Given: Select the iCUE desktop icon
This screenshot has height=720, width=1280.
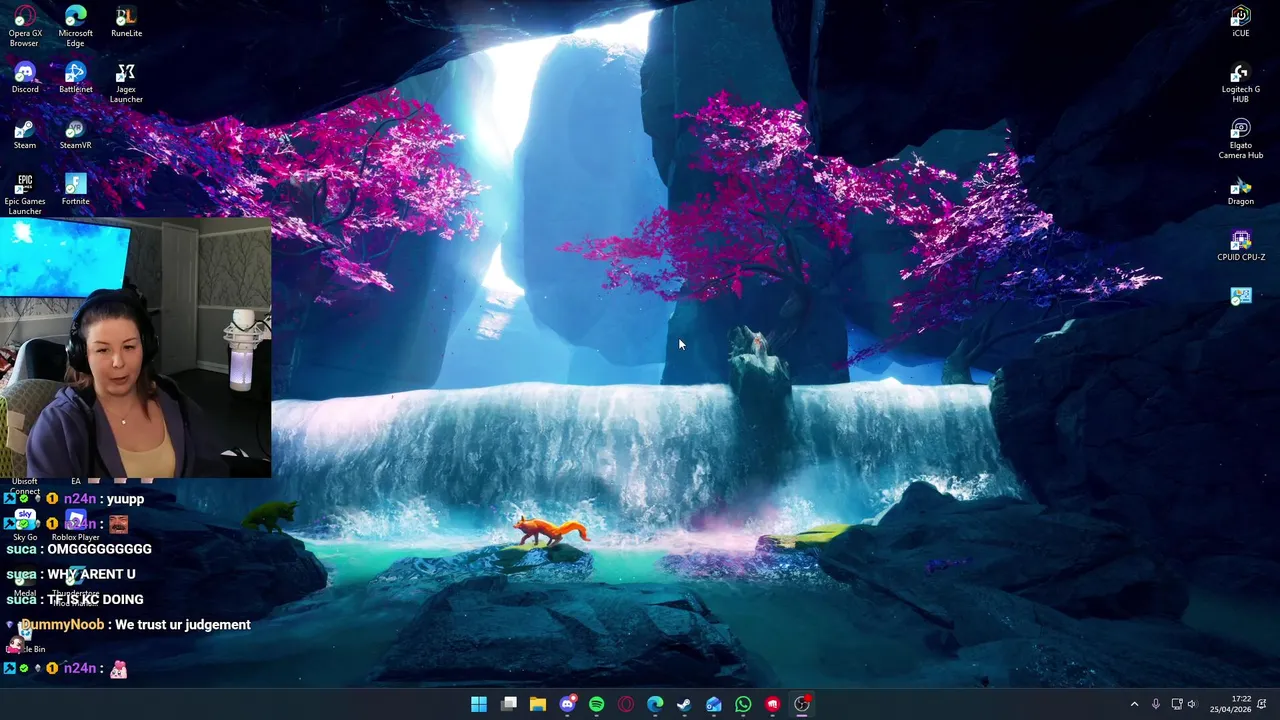Looking at the screenshot, I should [x=1241, y=21].
